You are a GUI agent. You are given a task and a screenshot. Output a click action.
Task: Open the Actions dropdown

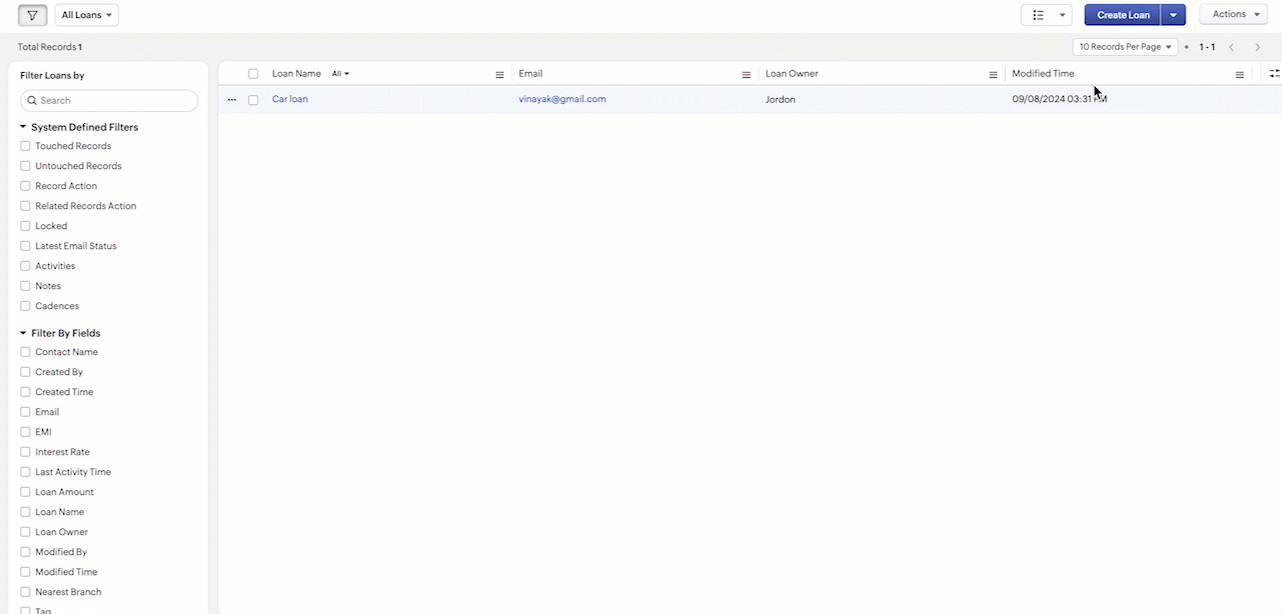pyautogui.click(x=1233, y=14)
